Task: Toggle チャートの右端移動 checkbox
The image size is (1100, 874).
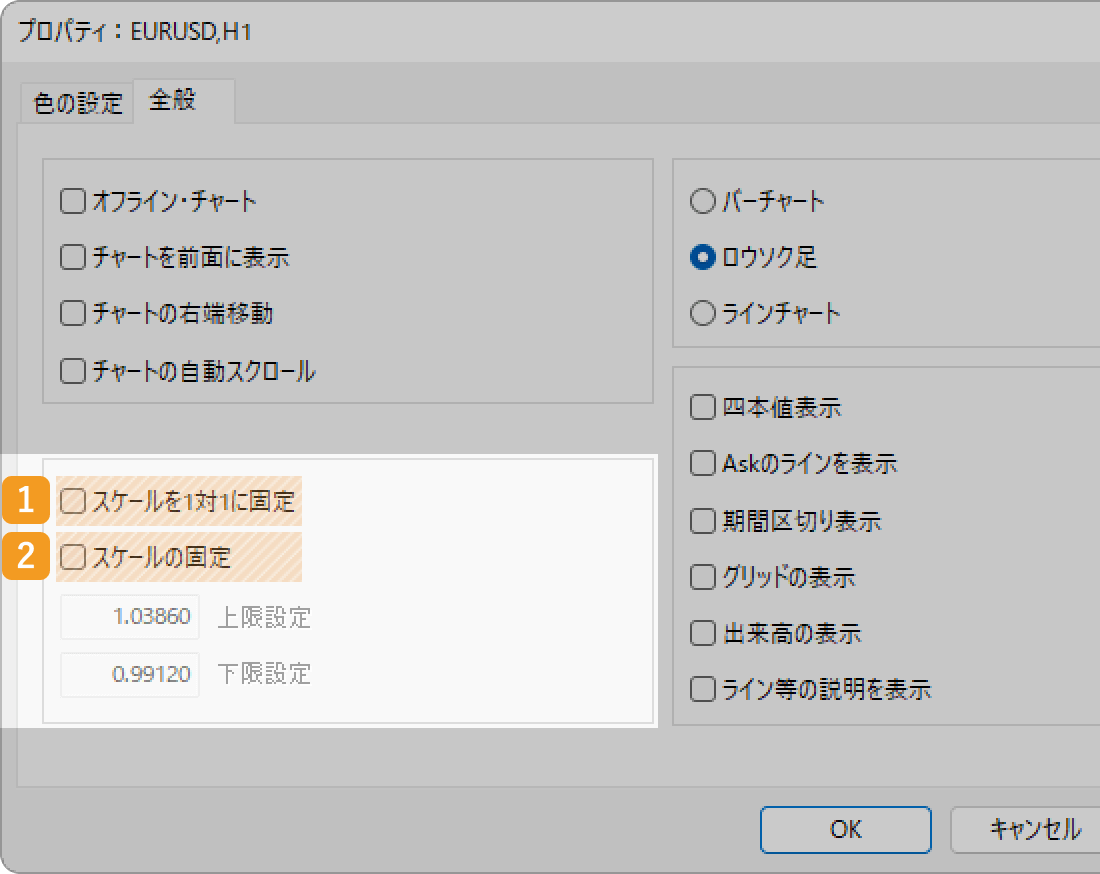Action: click(73, 314)
